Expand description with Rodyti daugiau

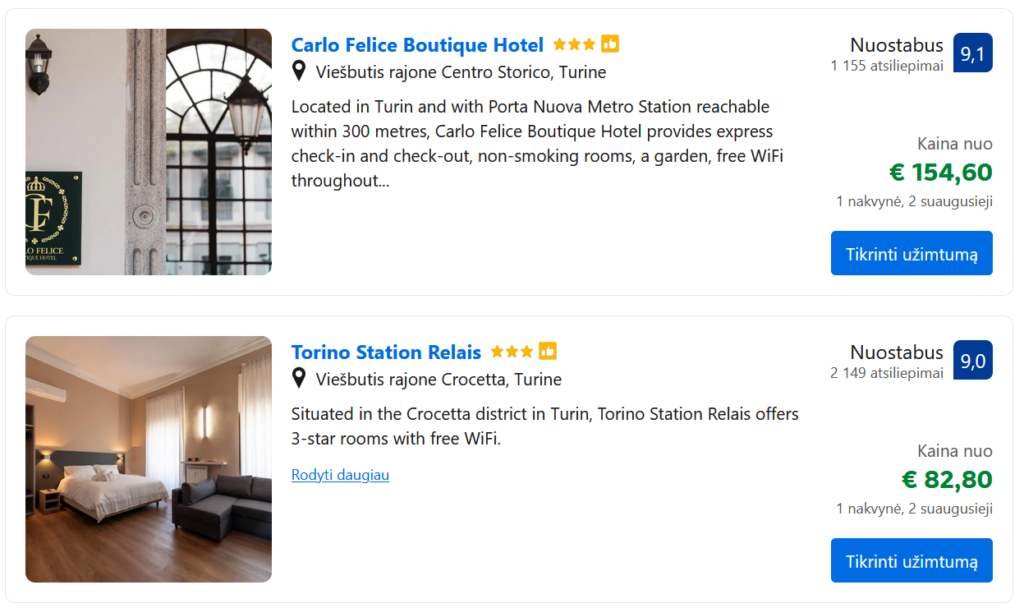(x=340, y=475)
